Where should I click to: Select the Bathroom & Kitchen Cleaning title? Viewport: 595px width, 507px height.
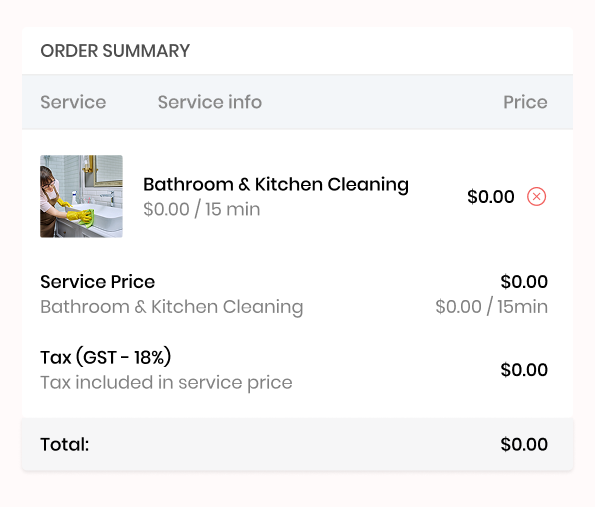tap(276, 184)
